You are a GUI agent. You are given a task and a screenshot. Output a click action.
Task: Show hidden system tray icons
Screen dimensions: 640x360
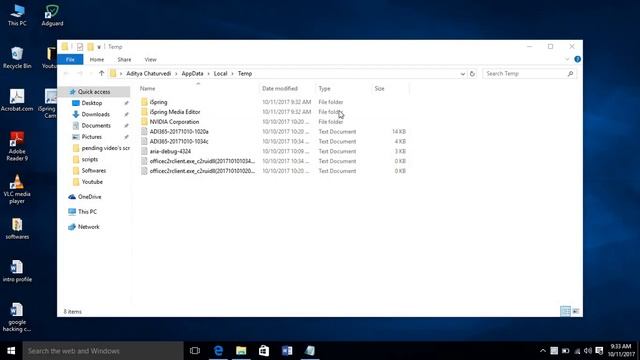click(542, 351)
